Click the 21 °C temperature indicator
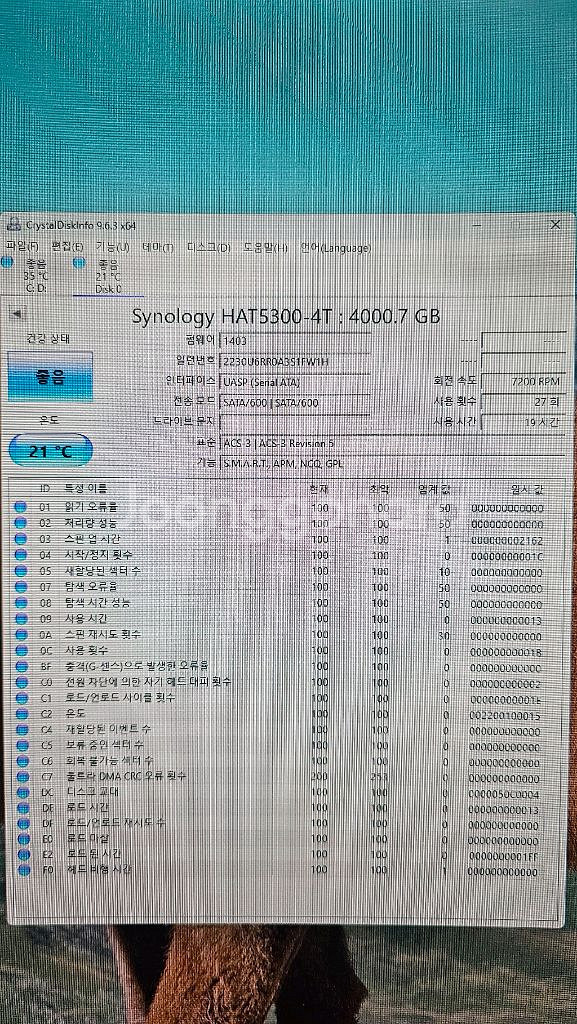577x1024 pixels. click(x=51, y=451)
